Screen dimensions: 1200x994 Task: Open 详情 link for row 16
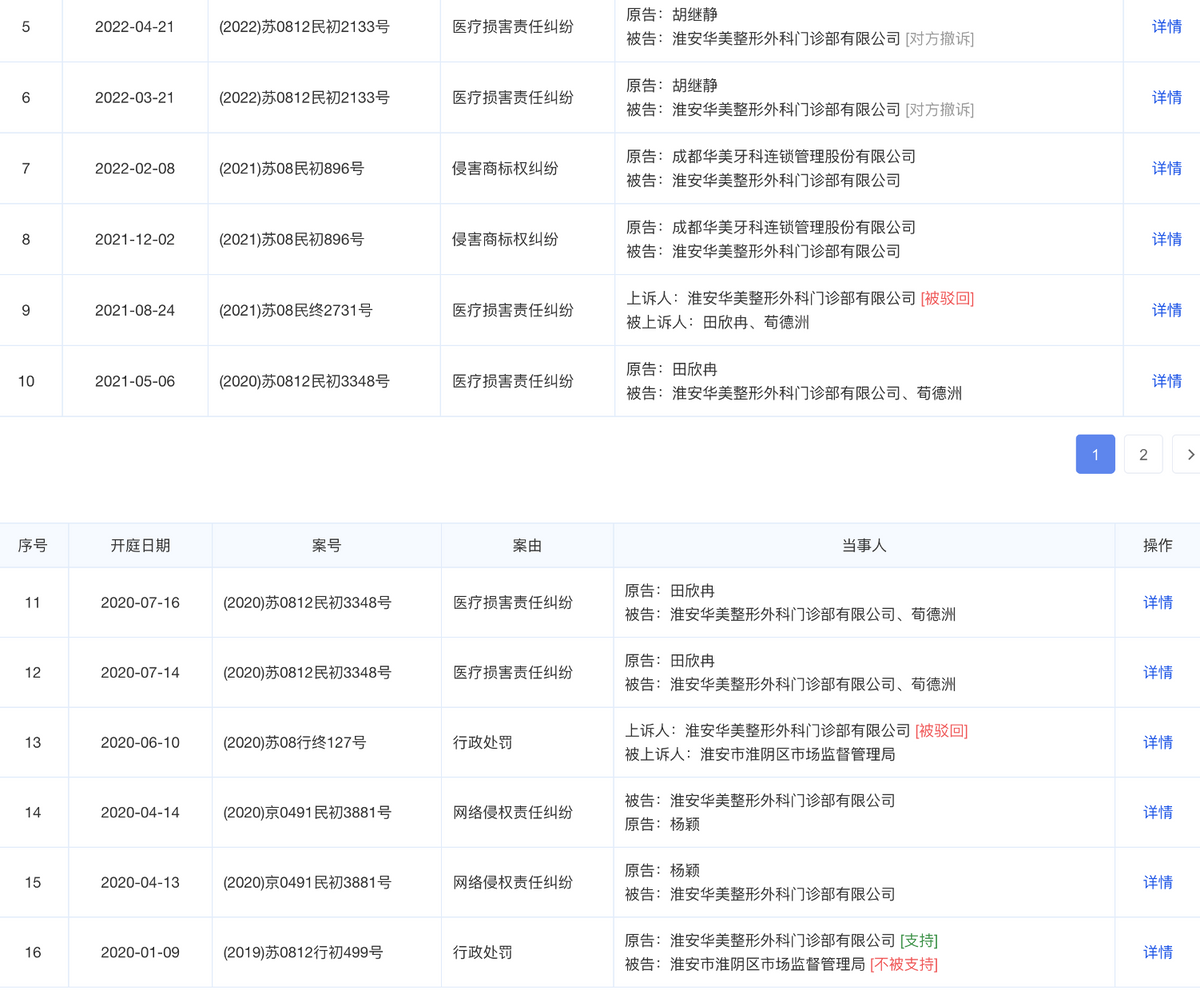pos(1158,952)
